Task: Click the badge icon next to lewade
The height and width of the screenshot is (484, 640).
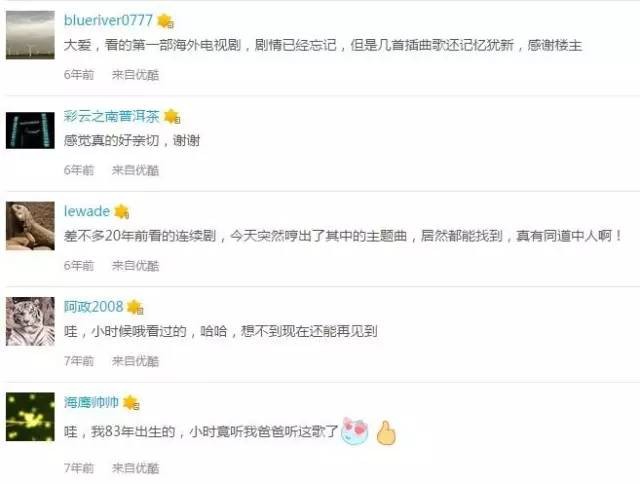Action: coord(122,212)
